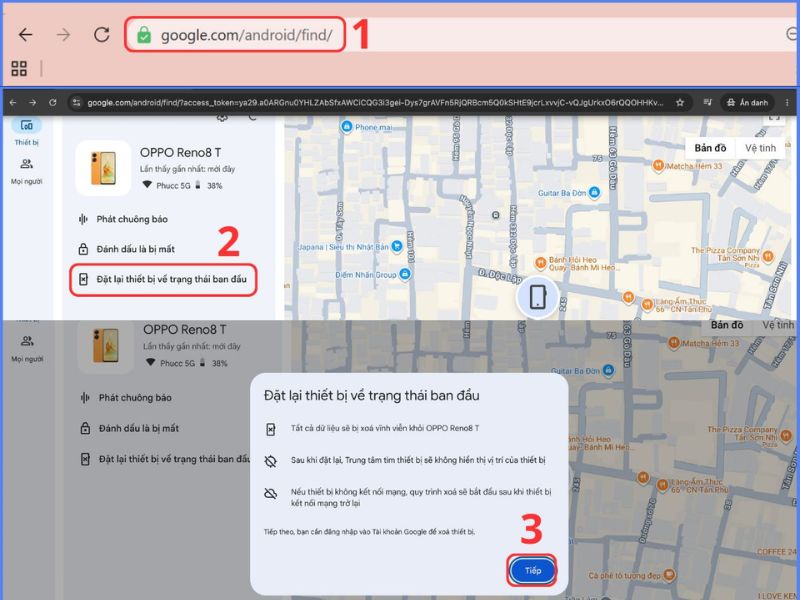Click the cloud-off icon beside Nếu thiết bị không kết nối line
The image size is (800, 600).
click(x=270, y=493)
